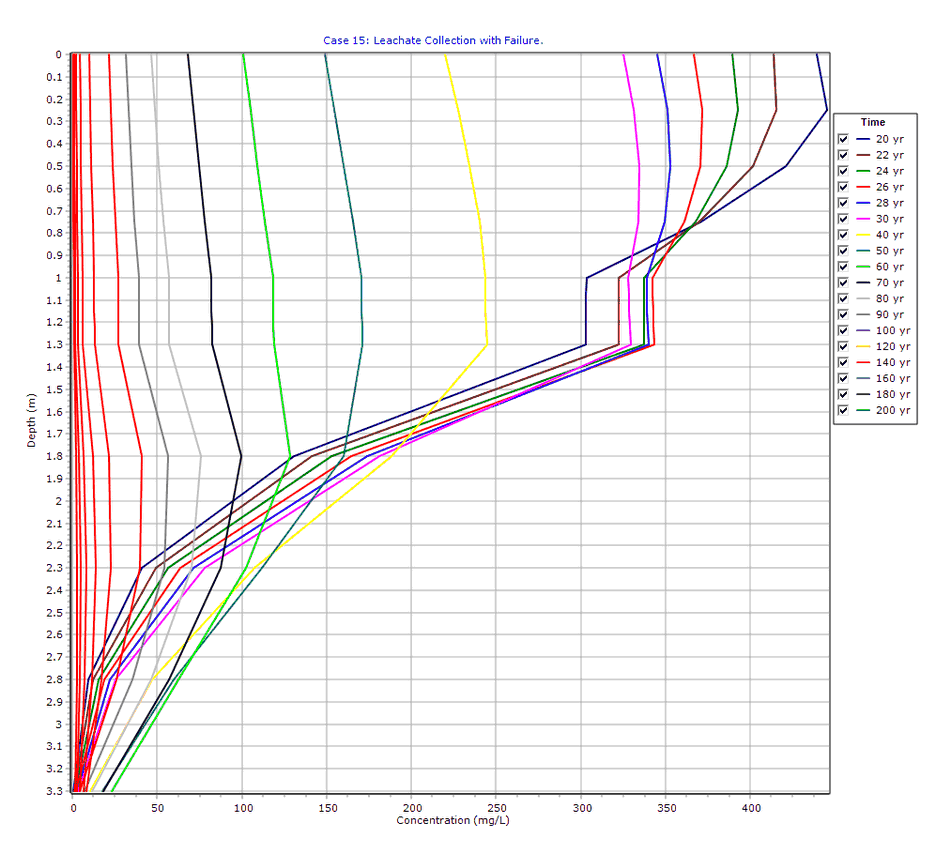Viewport: 936px width, 854px height.
Task: Select the '400' concentration axis tick label
Action: pos(752,808)
